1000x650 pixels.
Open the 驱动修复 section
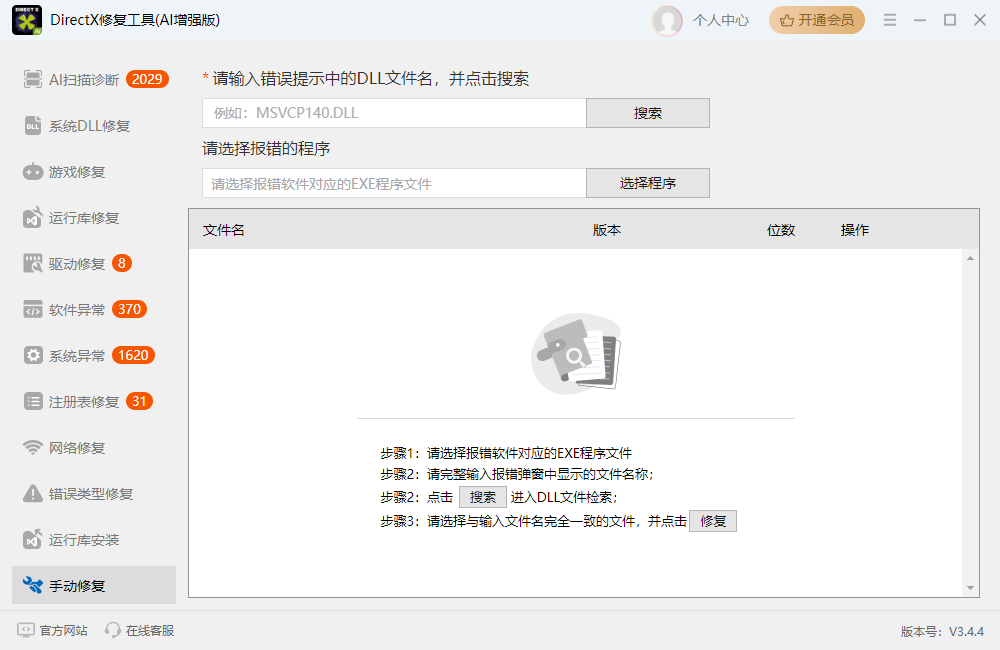click(x=77, y=264)
